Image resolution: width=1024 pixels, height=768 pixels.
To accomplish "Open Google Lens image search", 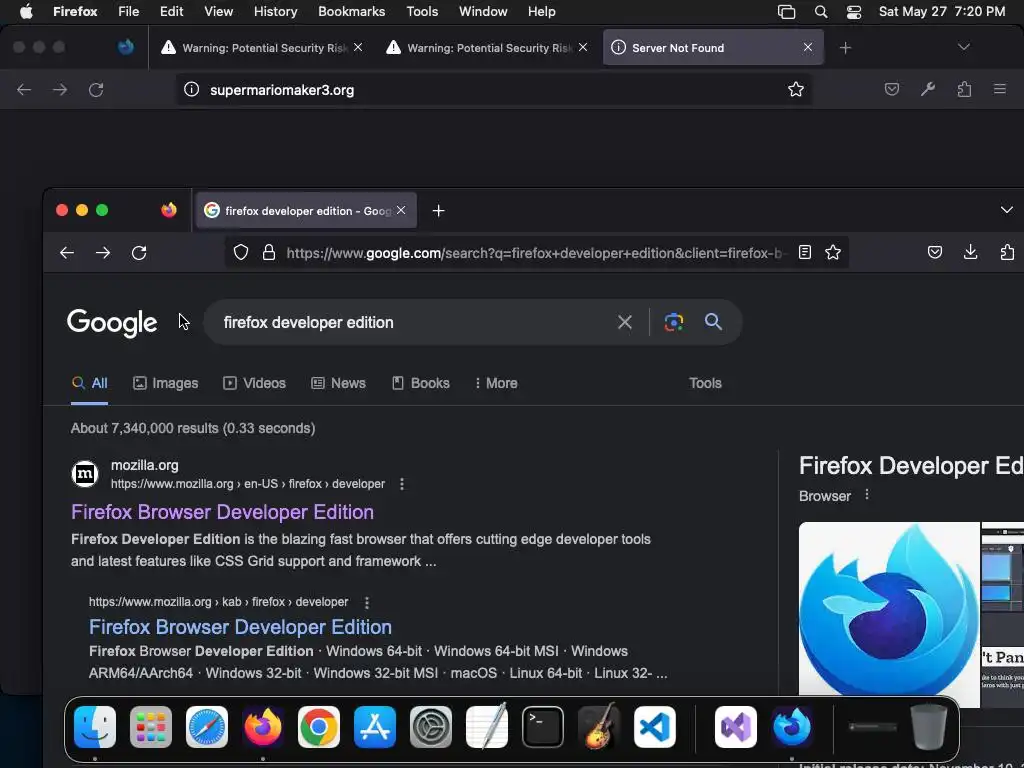I will (673, 322).
